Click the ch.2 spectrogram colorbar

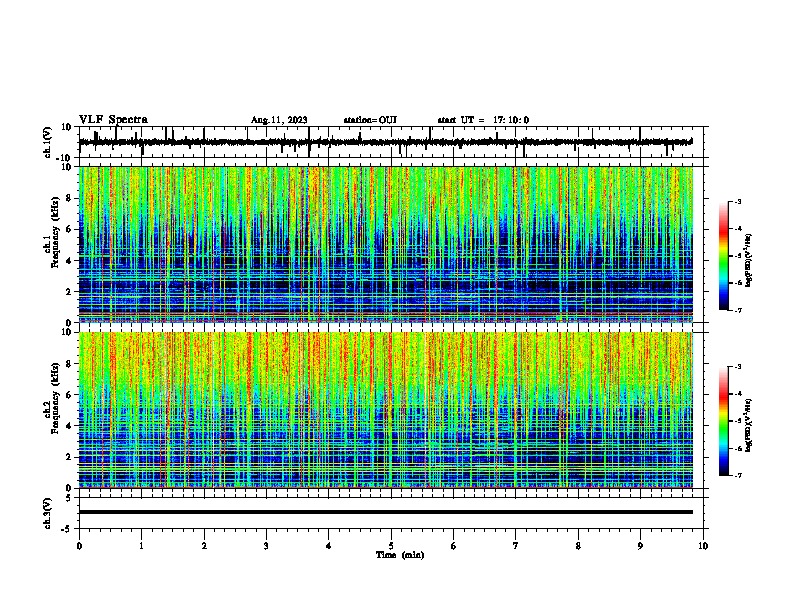724,421
